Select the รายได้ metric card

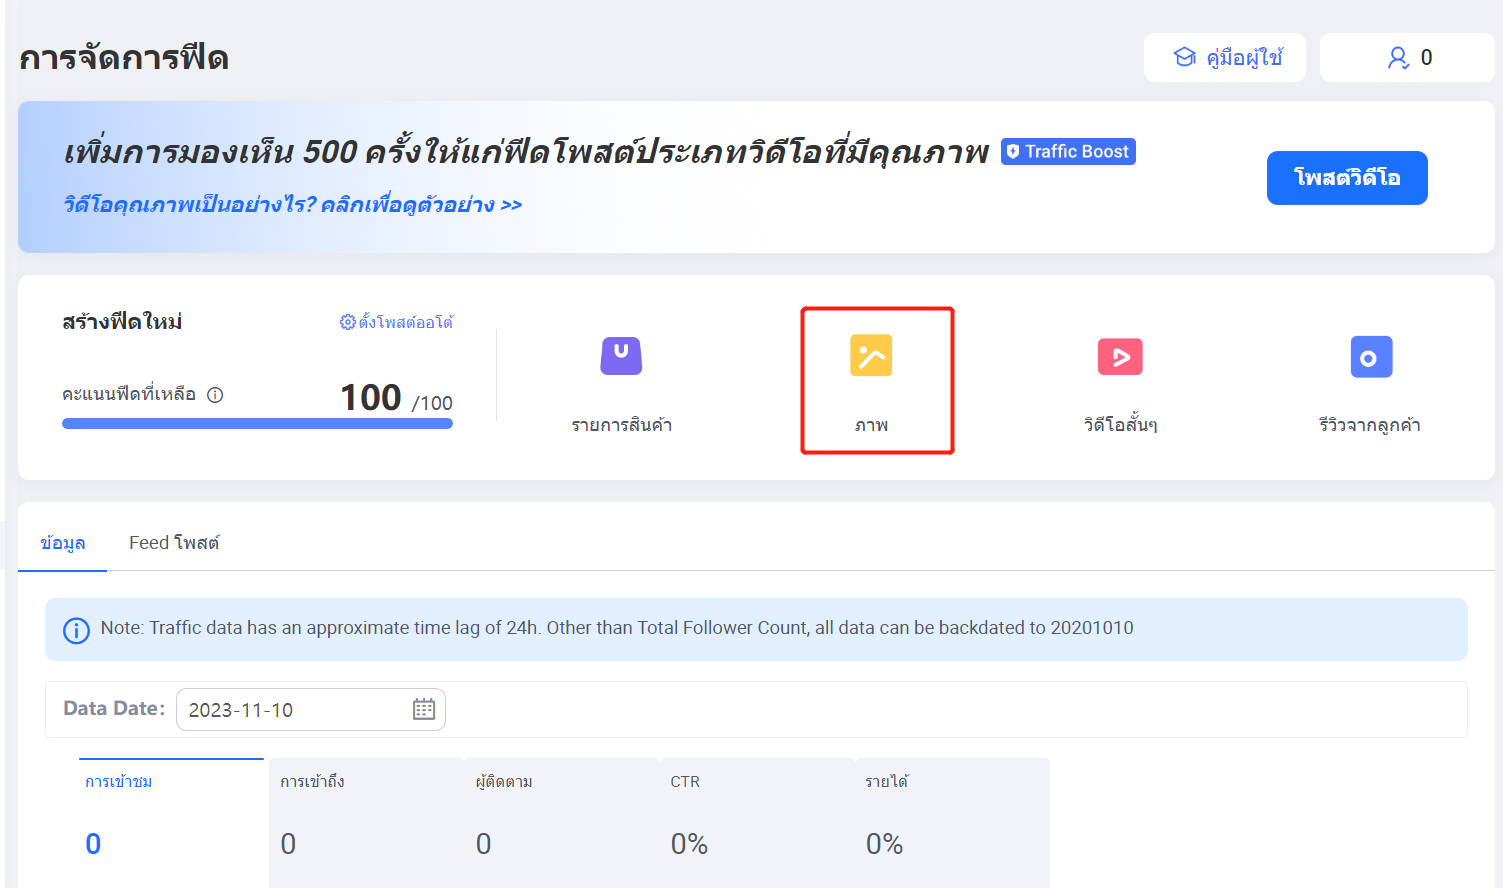click(x=950, y=820)
